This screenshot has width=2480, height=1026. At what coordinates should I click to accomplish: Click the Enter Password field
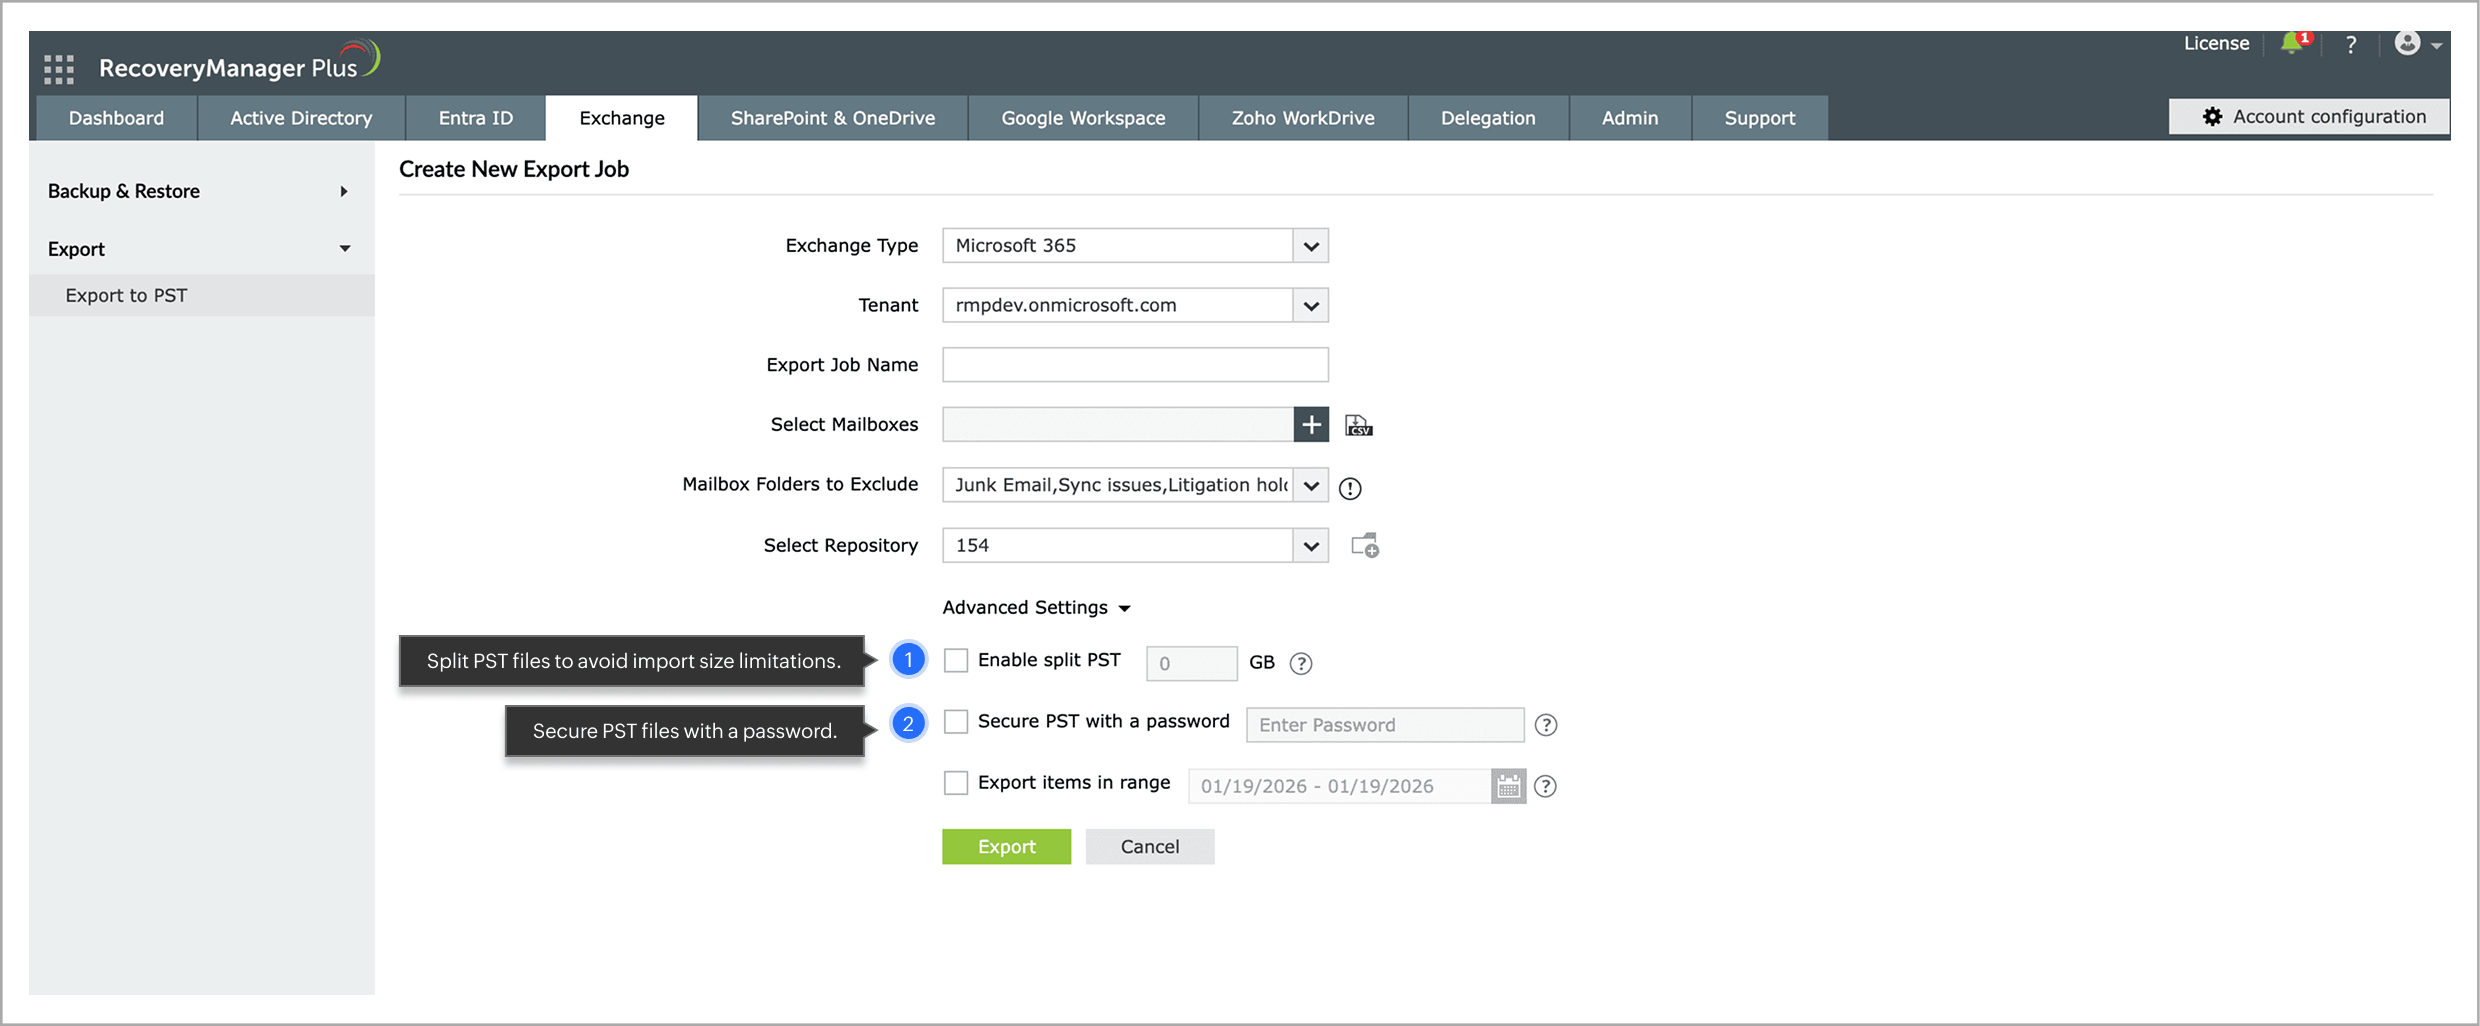click(1385, 725)
